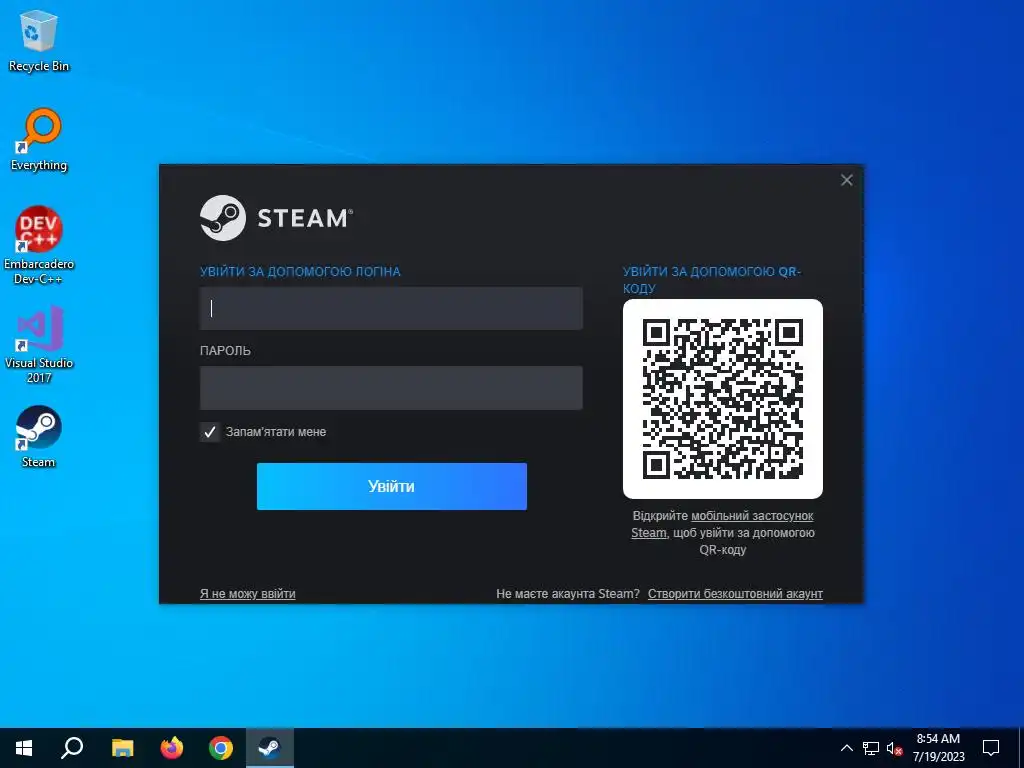Click УВІЙТИ ЗА ДОПОМОГОЮ ЛОГІНА heading
Viewport: 1024px width, 768px height.
[x=300, y=272]
